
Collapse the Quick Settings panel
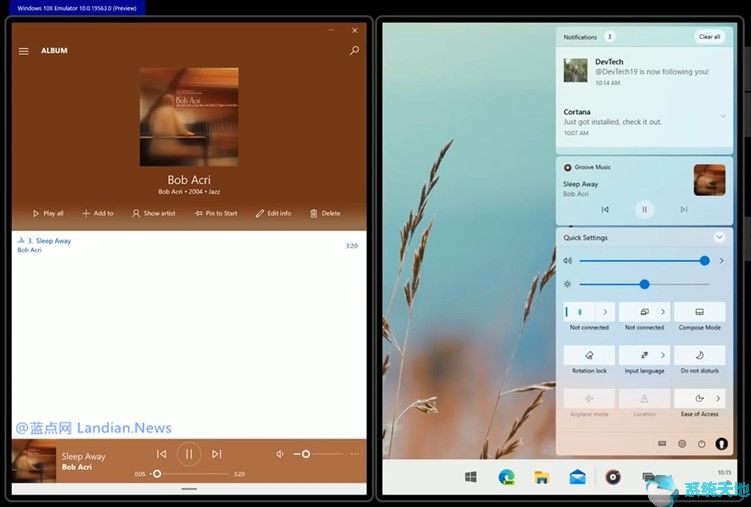719,237
